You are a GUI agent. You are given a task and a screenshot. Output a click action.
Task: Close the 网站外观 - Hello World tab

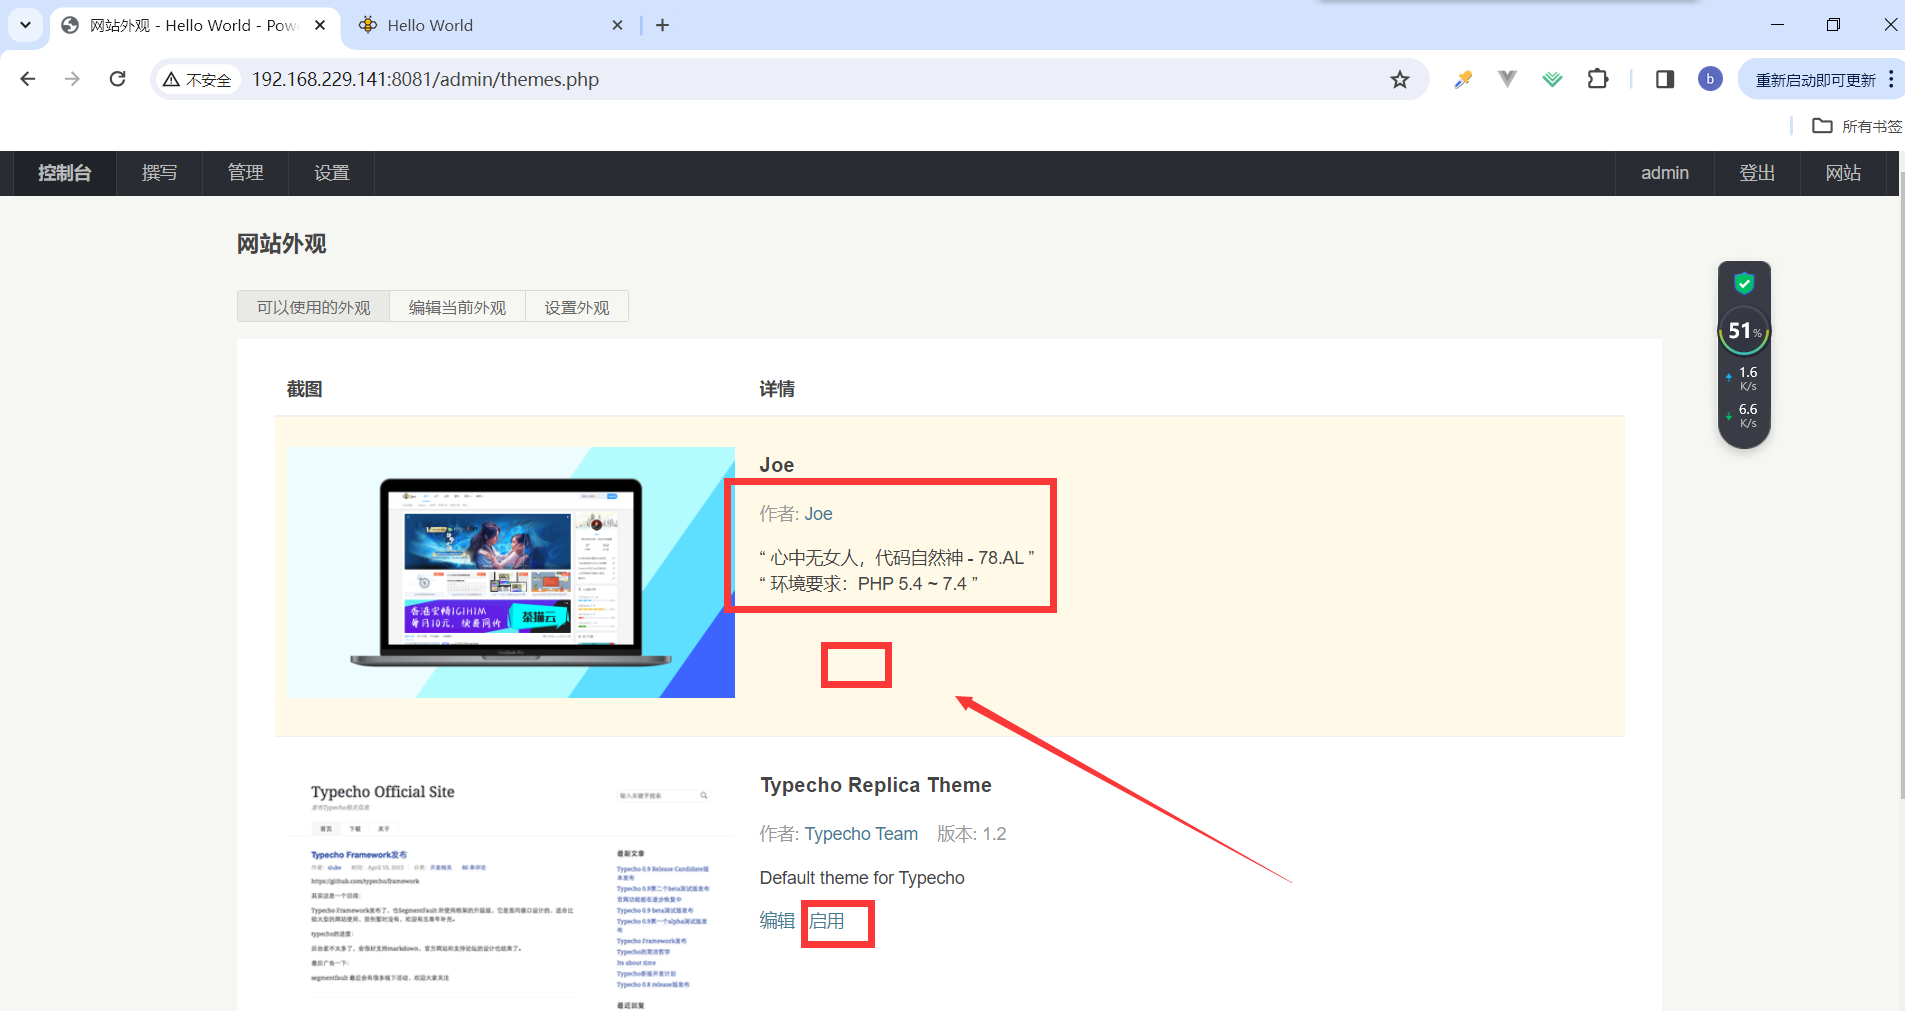tap(320, 25)
